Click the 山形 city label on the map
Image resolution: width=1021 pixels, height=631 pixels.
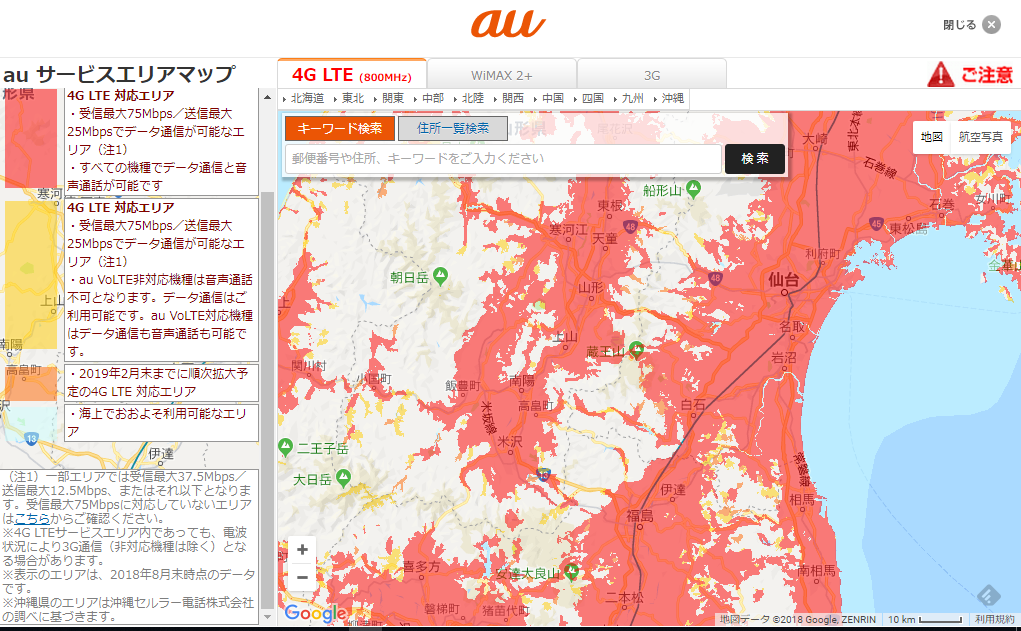point(590,287)
